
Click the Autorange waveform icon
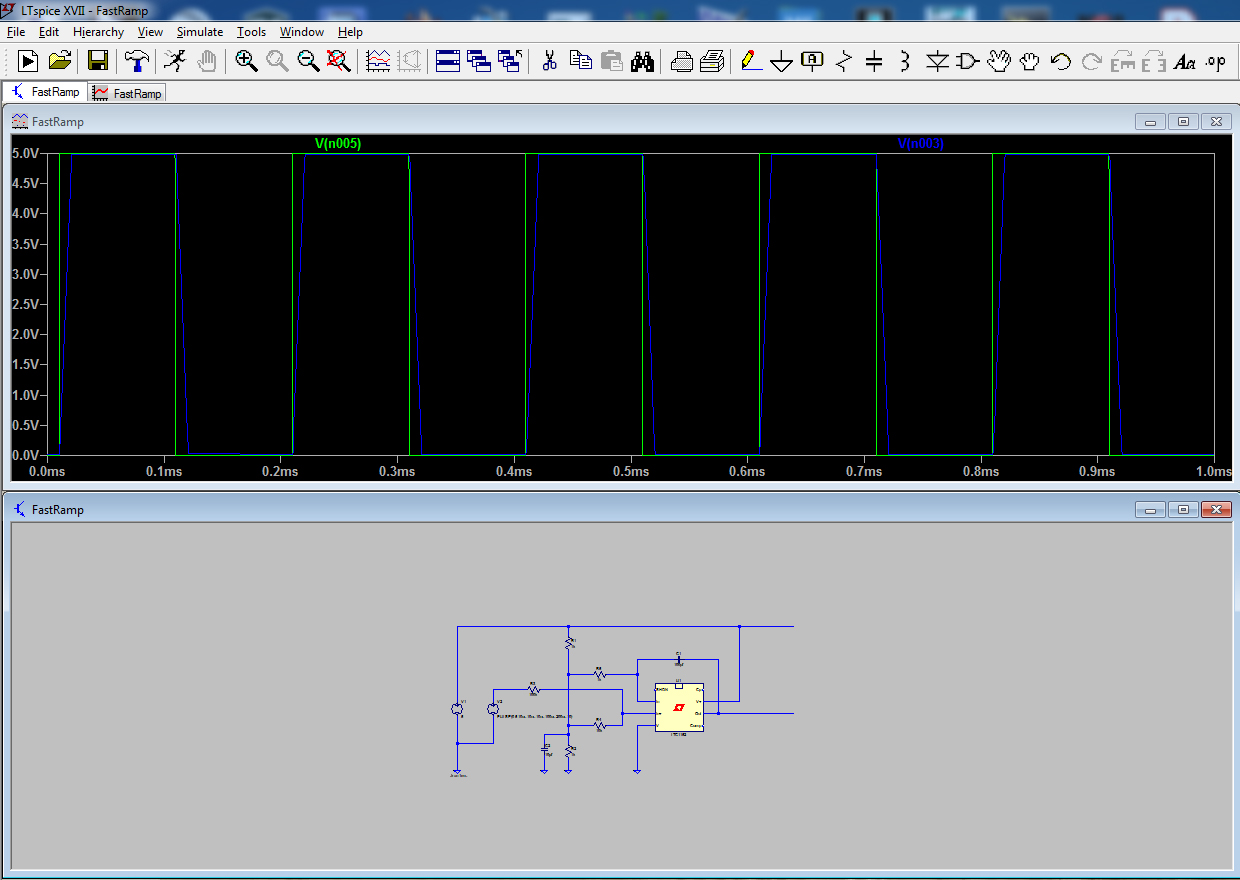point(378,61)
